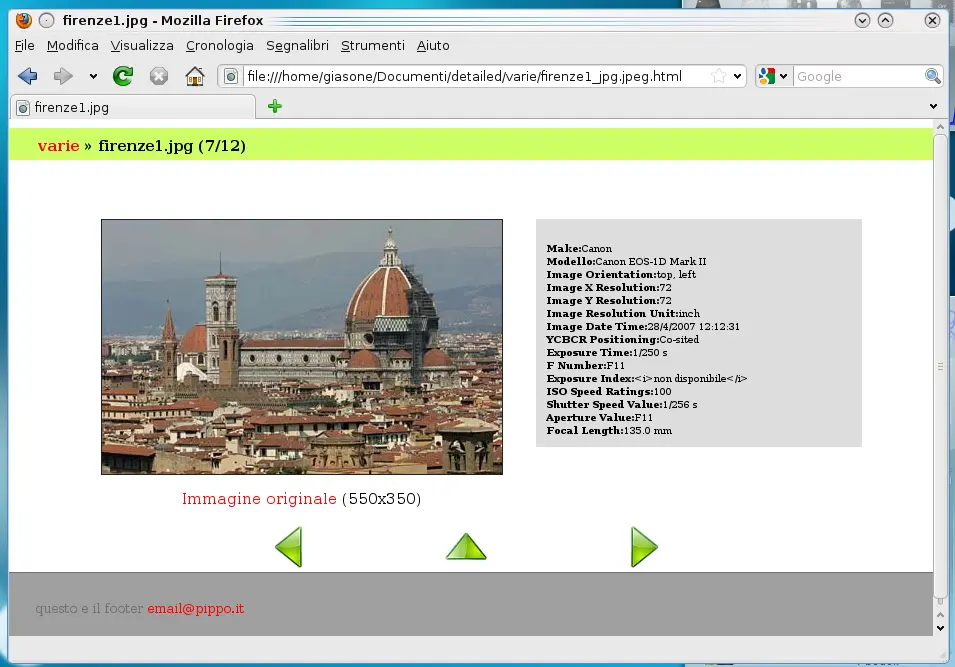Bookmark this page with the star icon
Screen dimensions: 955x667
pyautogui.click(x=719, y=76)
